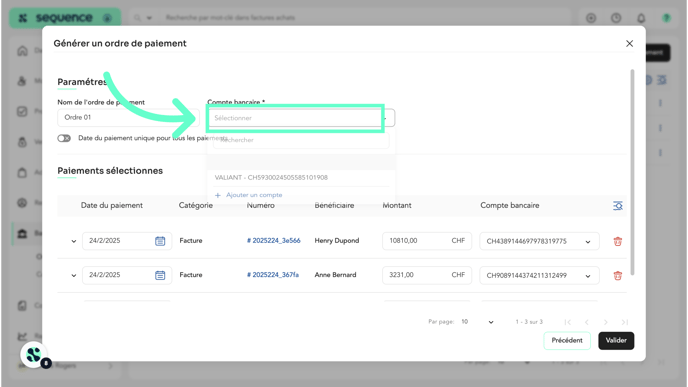The width and height of the screenshot is (688, 387).
Task: Open the floating Sequence assistant icon
Action: [x=34, y=355]
